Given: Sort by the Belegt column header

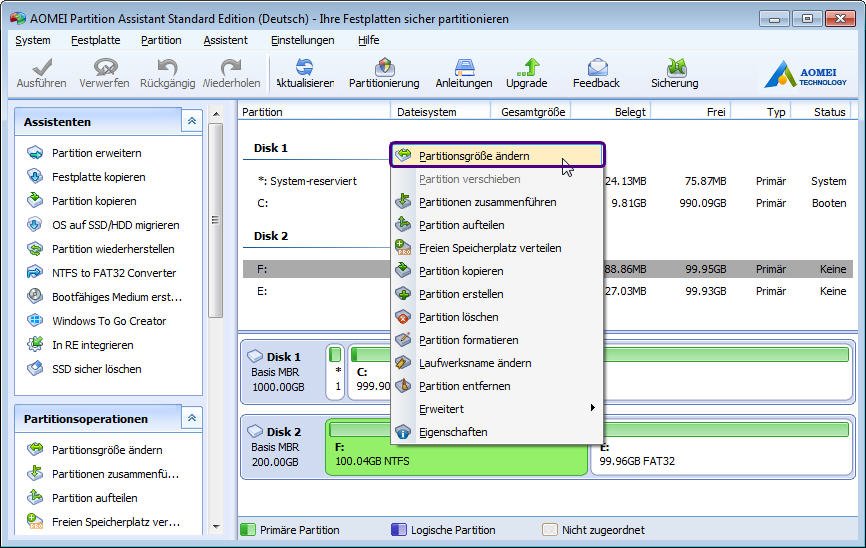Looking at the screenshot, I should [x=610, y=112].
